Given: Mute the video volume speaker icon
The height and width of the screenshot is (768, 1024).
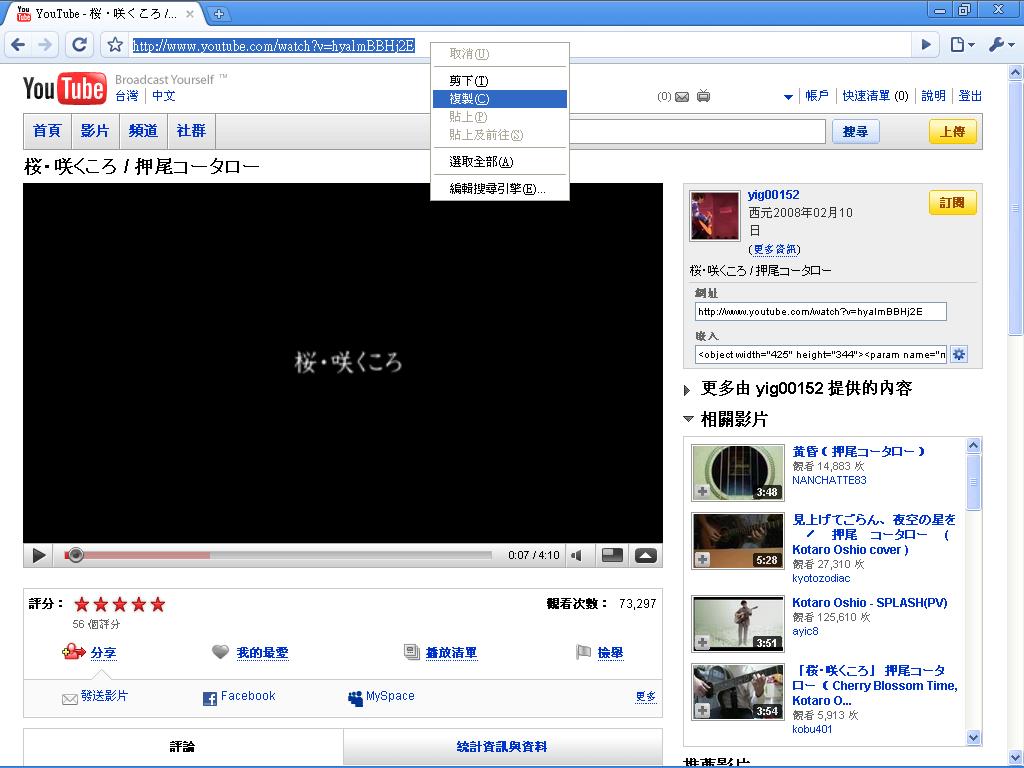Looking at the screenshot, I should click(577, 555).
